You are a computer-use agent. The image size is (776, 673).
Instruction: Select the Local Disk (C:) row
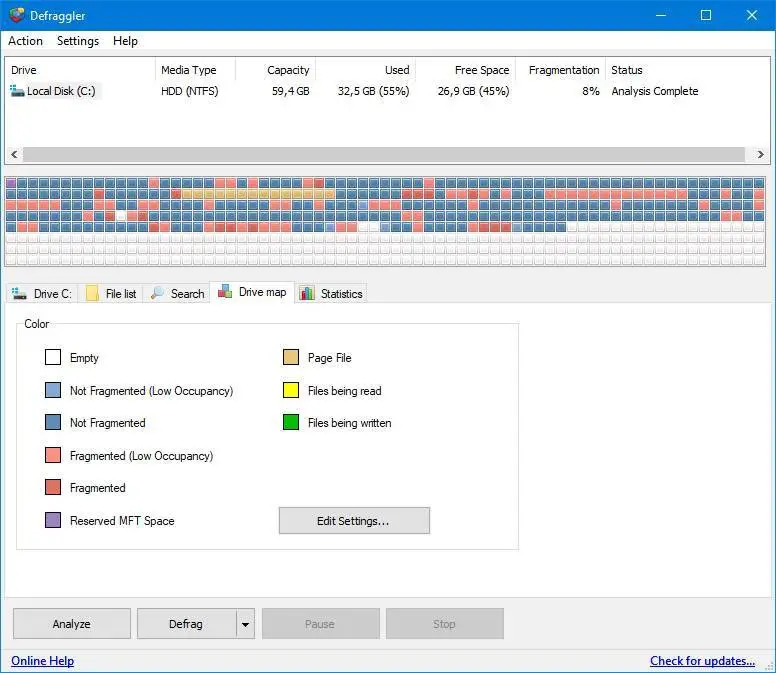(387, 91)
